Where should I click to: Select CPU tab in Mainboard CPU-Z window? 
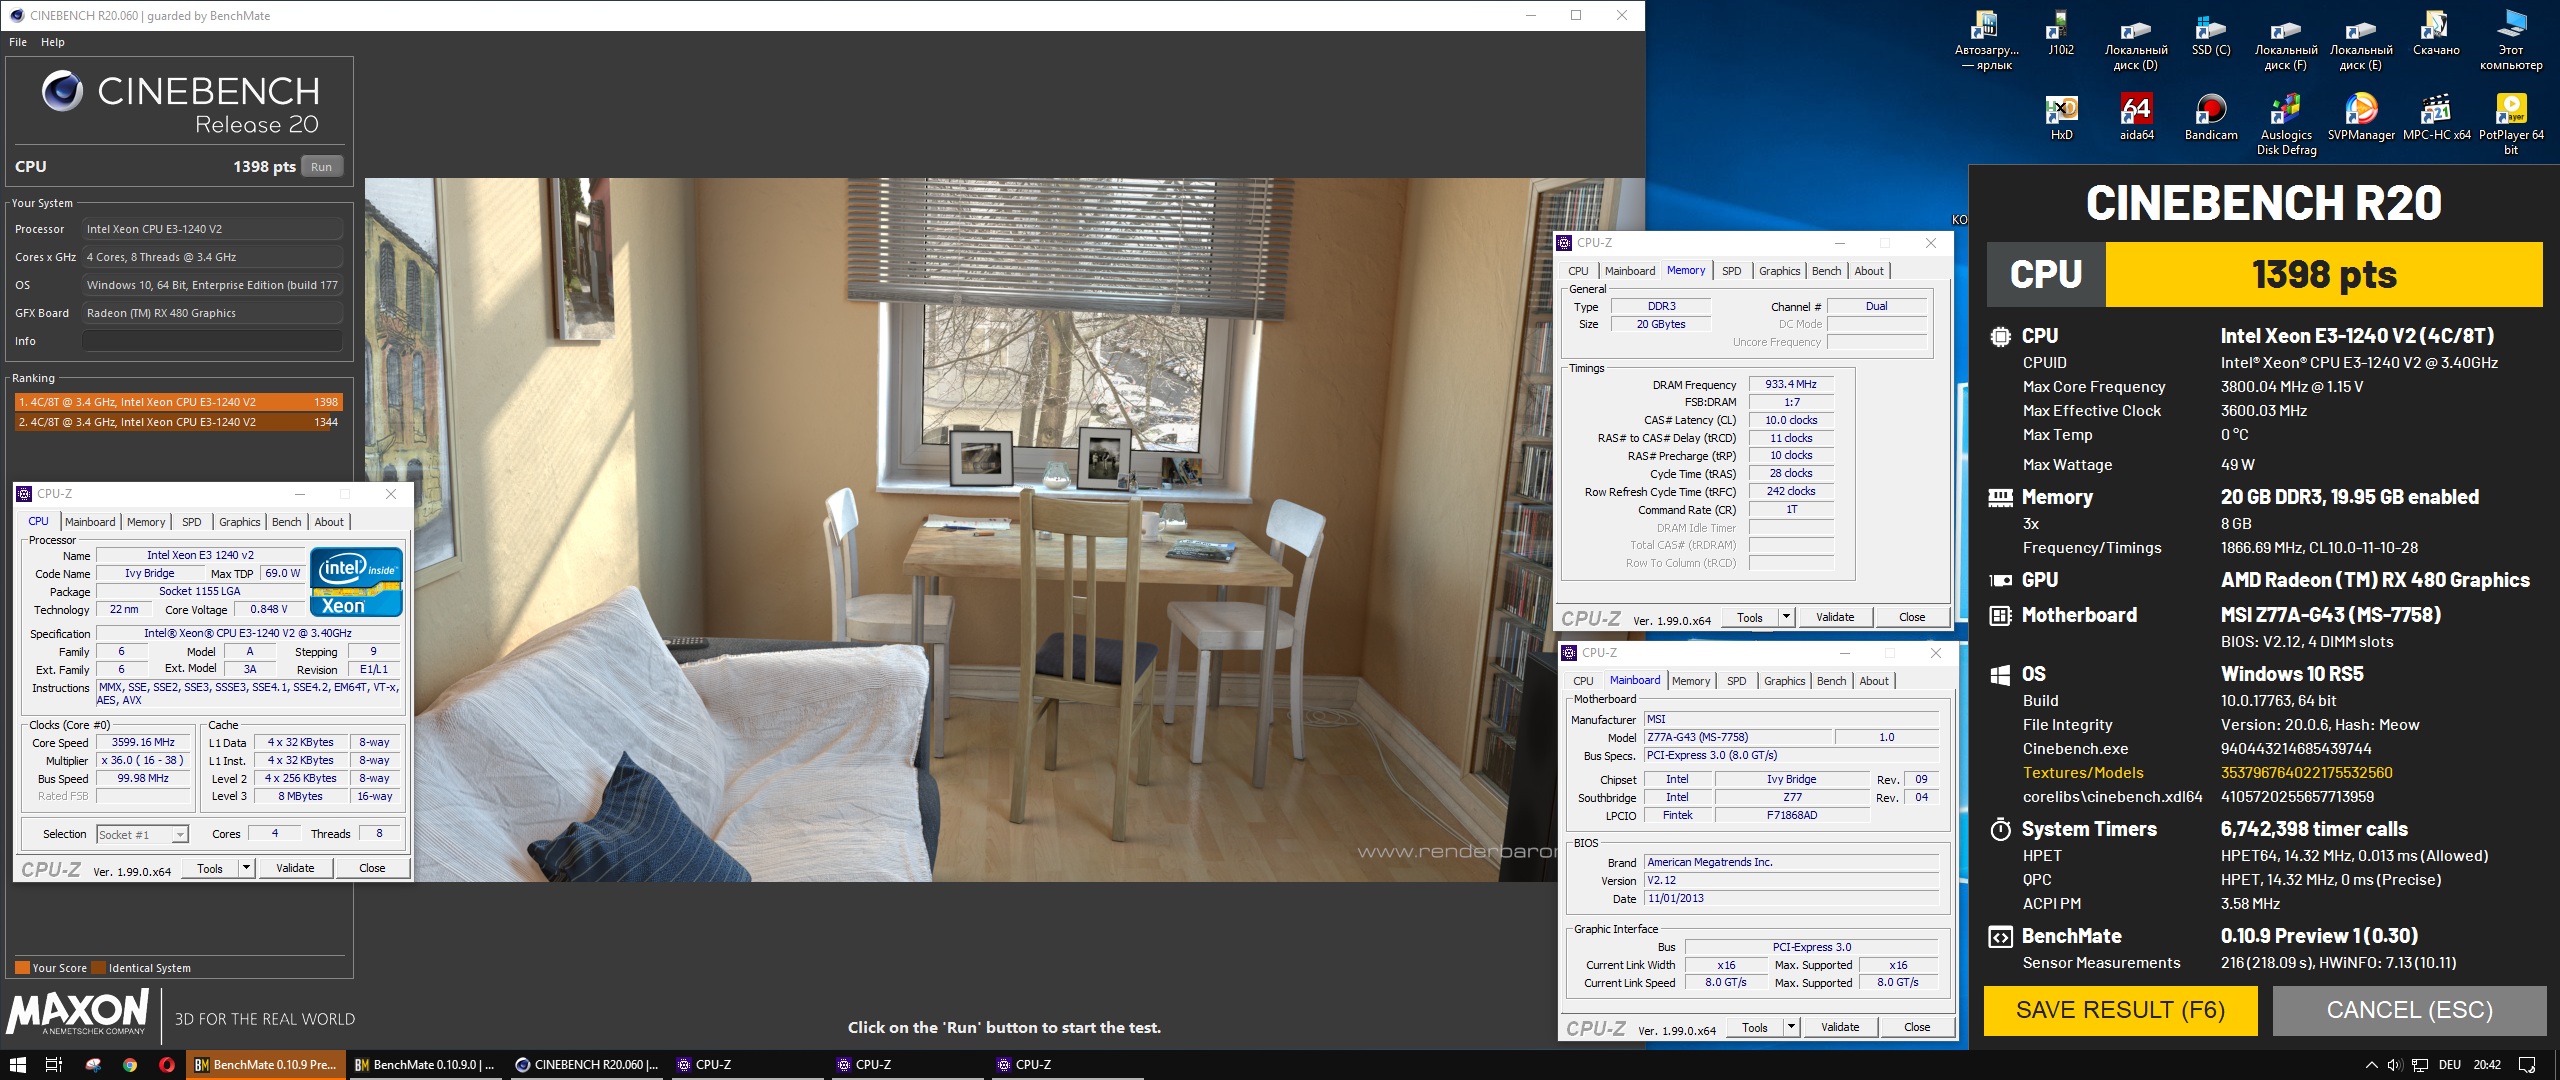point(1583,681)
